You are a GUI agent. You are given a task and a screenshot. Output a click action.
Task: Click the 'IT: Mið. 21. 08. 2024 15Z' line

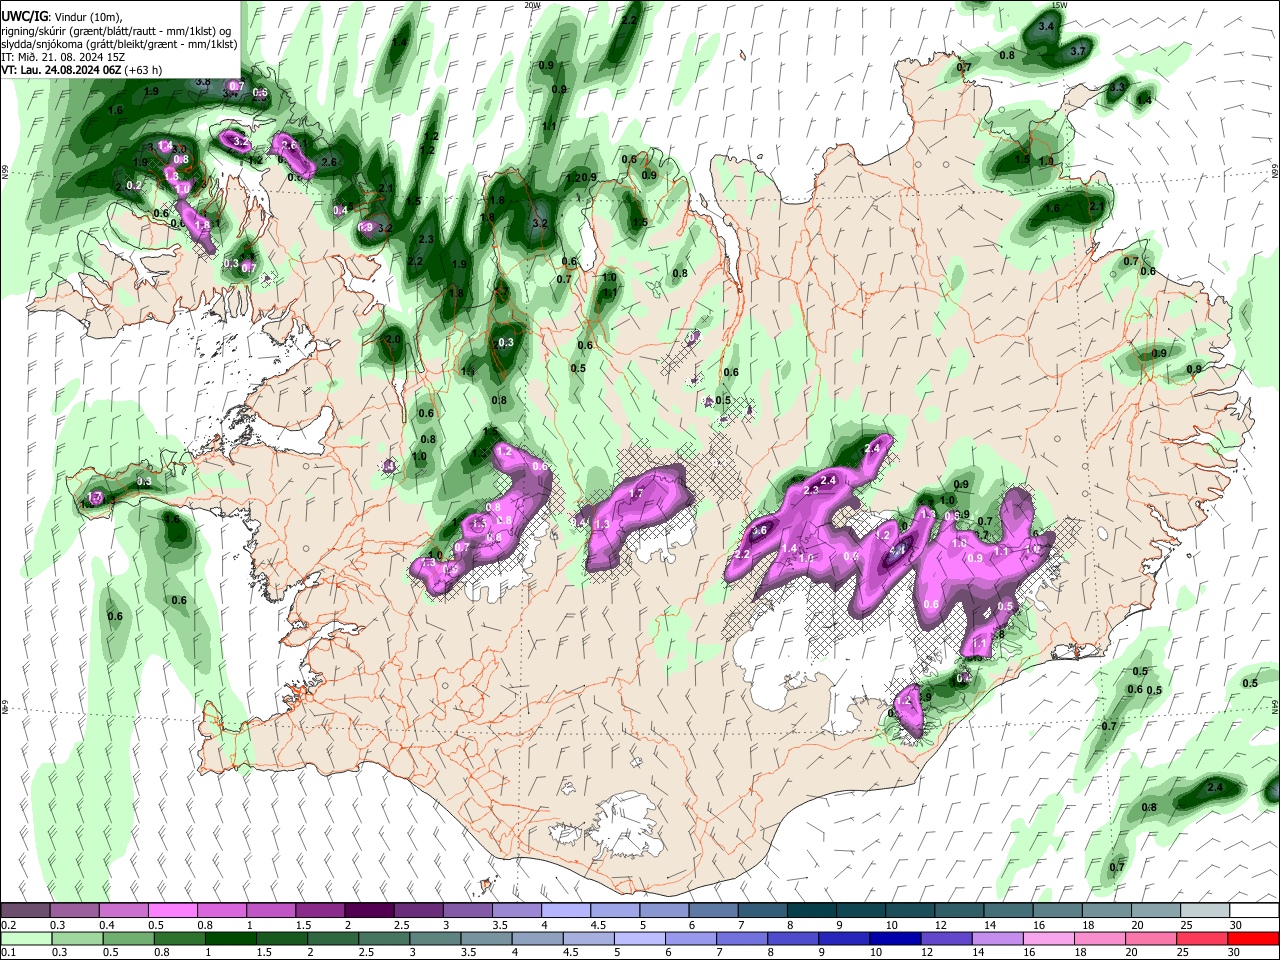[x=63, y=57]
